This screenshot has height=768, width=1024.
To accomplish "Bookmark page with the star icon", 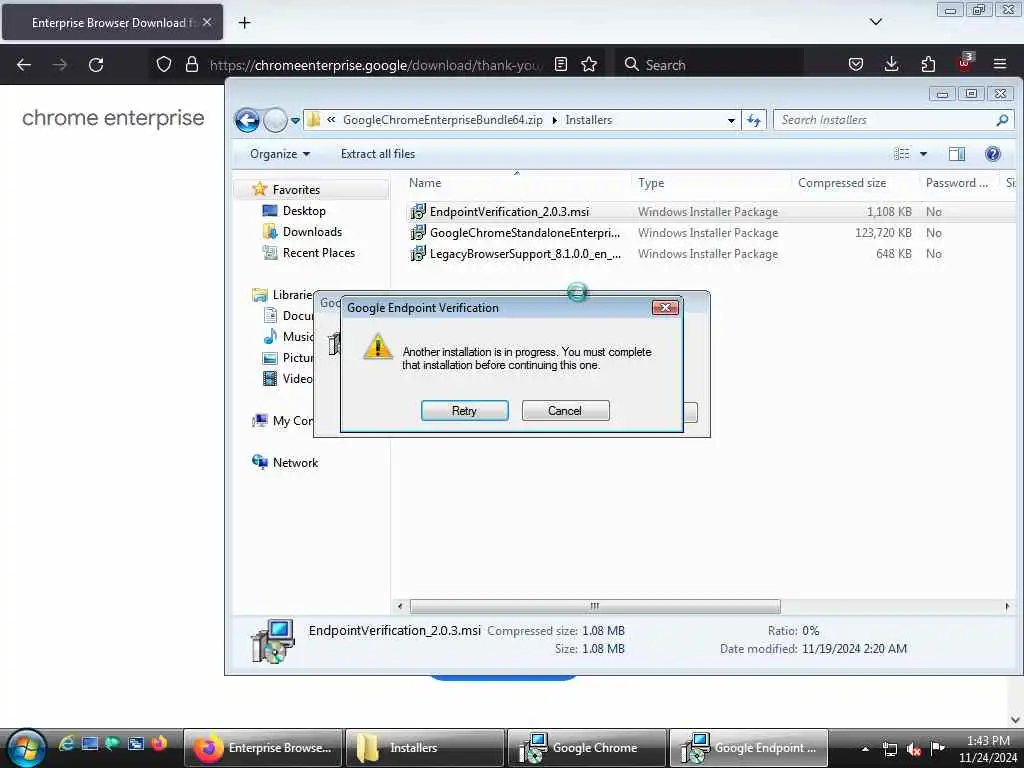I will click(589, 64).
